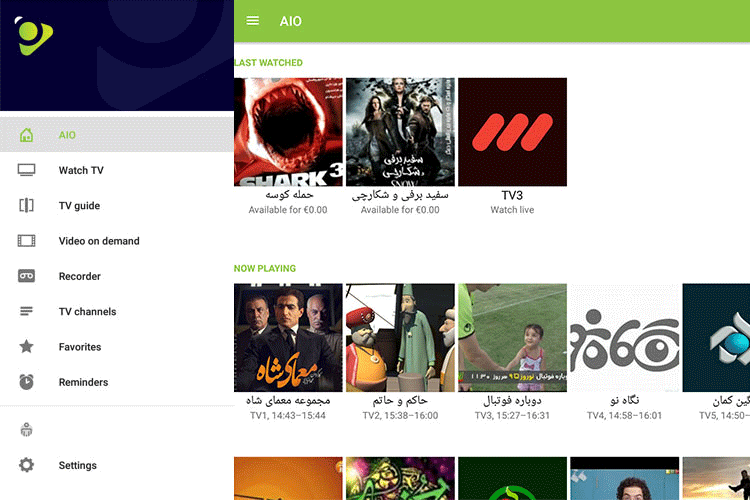
Task: Open Reminders section
Action: (x=117, y=382)
